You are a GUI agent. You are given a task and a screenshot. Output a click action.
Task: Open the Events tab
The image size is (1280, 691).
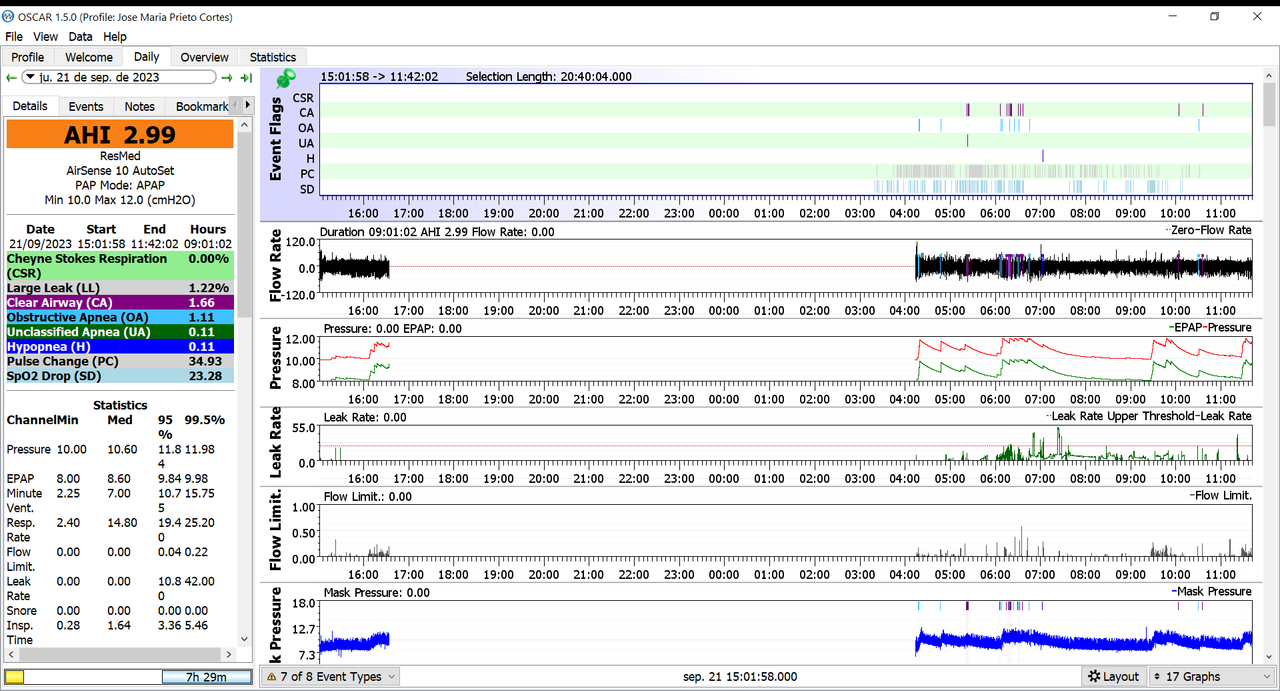point(86,106)
